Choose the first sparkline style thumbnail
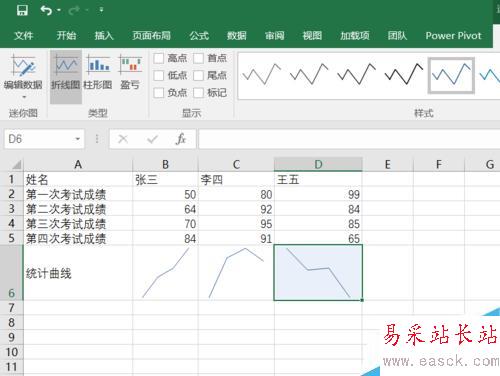Viewport: 500px width, 376px height. pyautogui.click(x=261, y=74)
